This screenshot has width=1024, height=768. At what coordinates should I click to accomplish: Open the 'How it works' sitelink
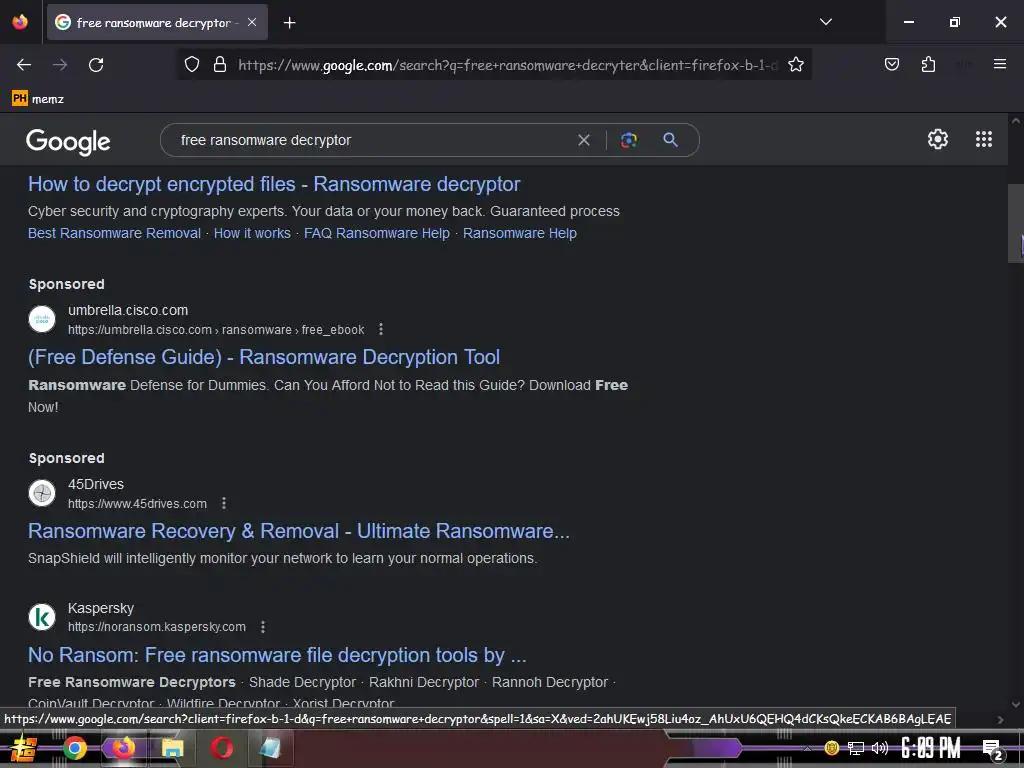coord(252,233)
